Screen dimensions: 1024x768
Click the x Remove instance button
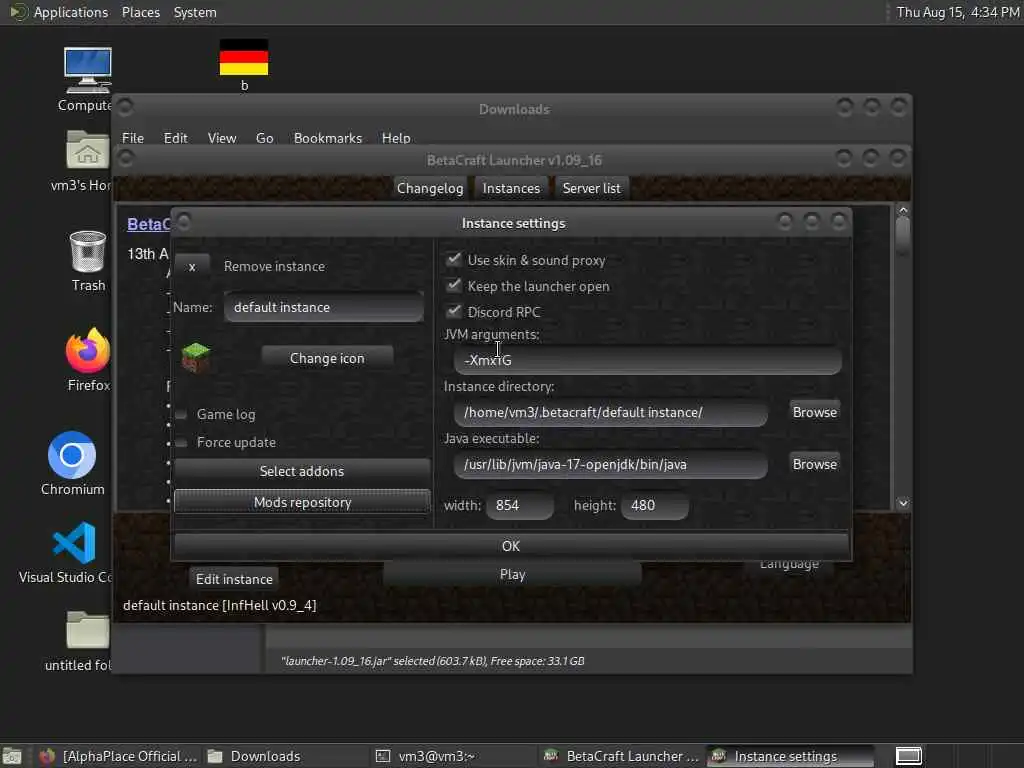pyautogui.click(x=191, y=266)
